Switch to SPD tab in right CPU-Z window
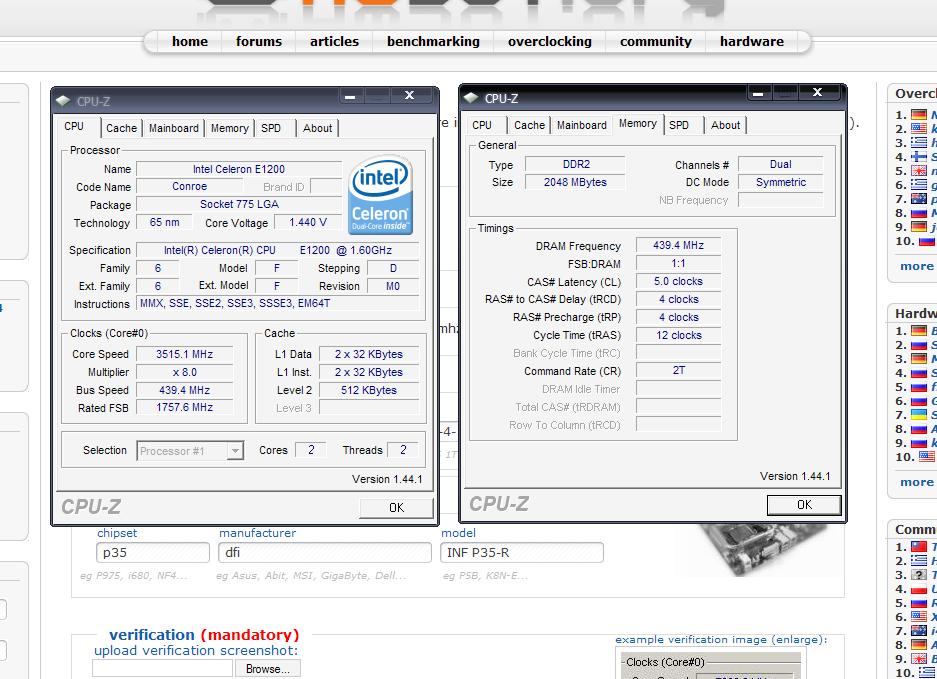Screen dimensions: 937x679 coord(679,125)
